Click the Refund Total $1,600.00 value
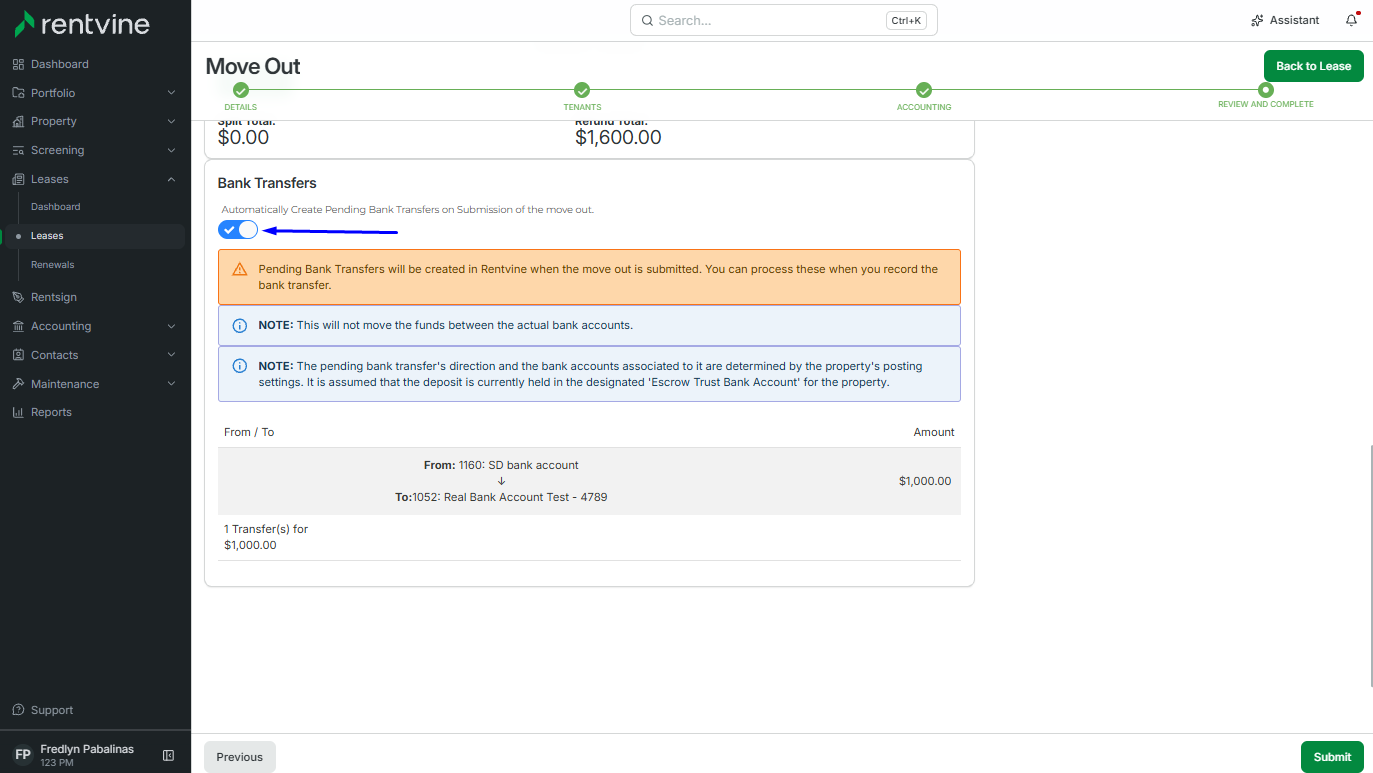 tap(618, 138)
